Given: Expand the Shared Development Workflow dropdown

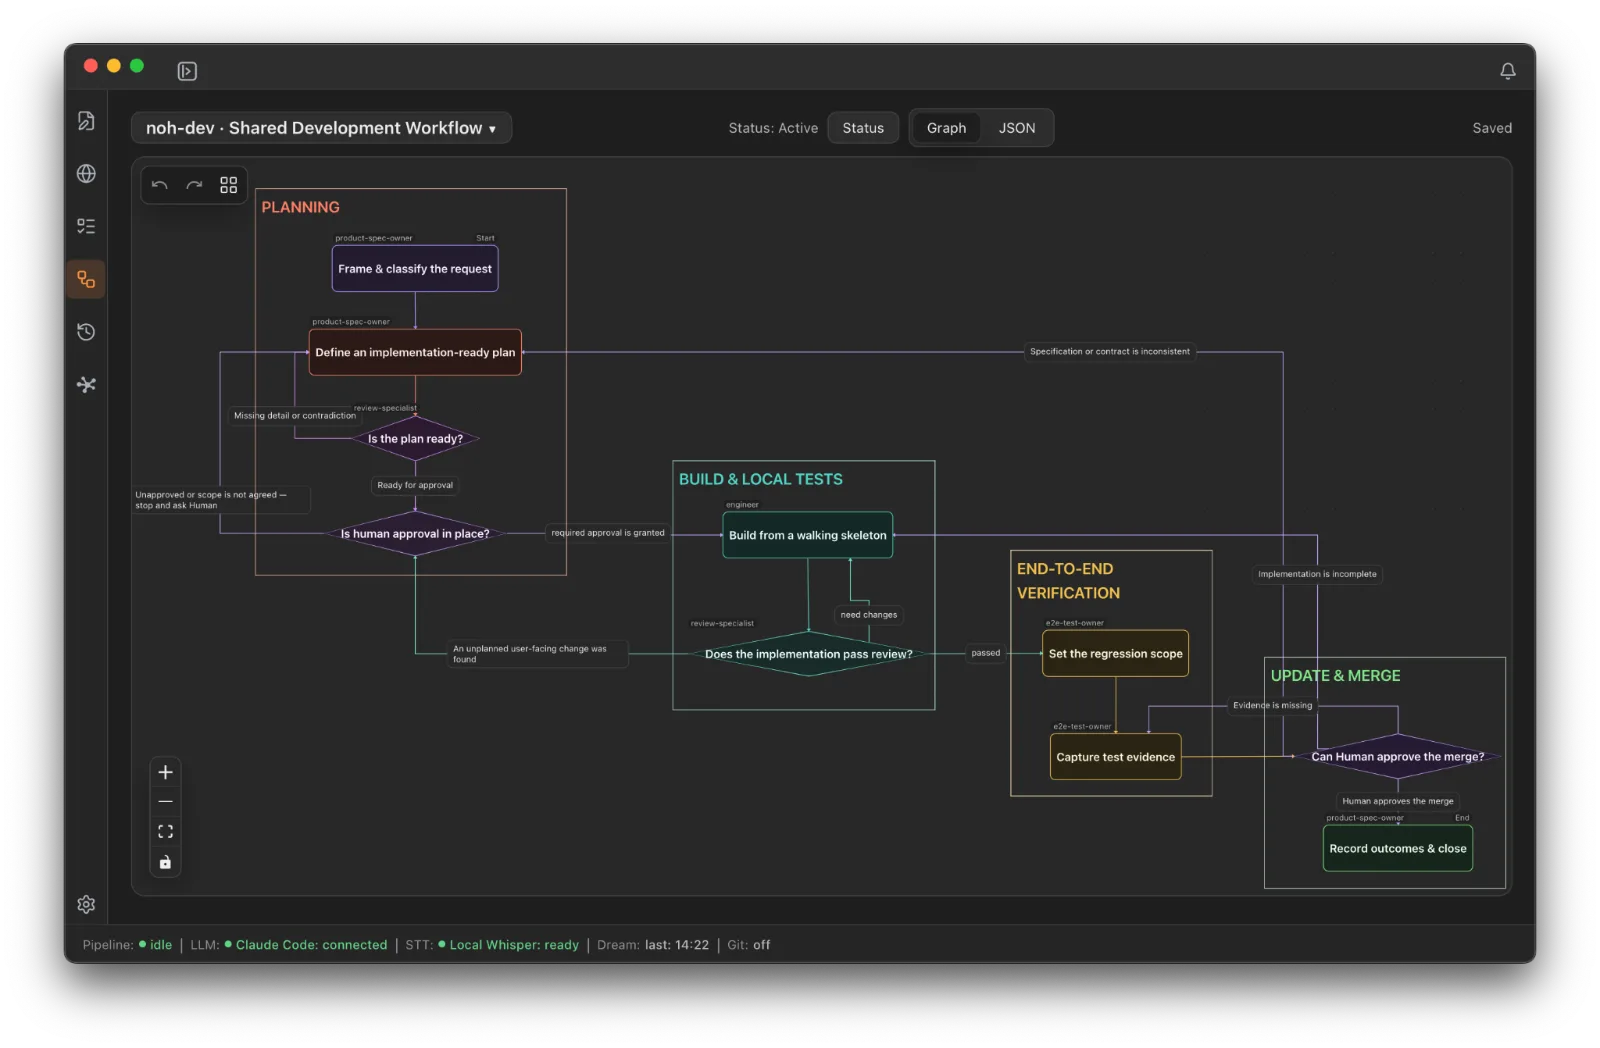Looking at the screenshot, I should tap(321, 128).
